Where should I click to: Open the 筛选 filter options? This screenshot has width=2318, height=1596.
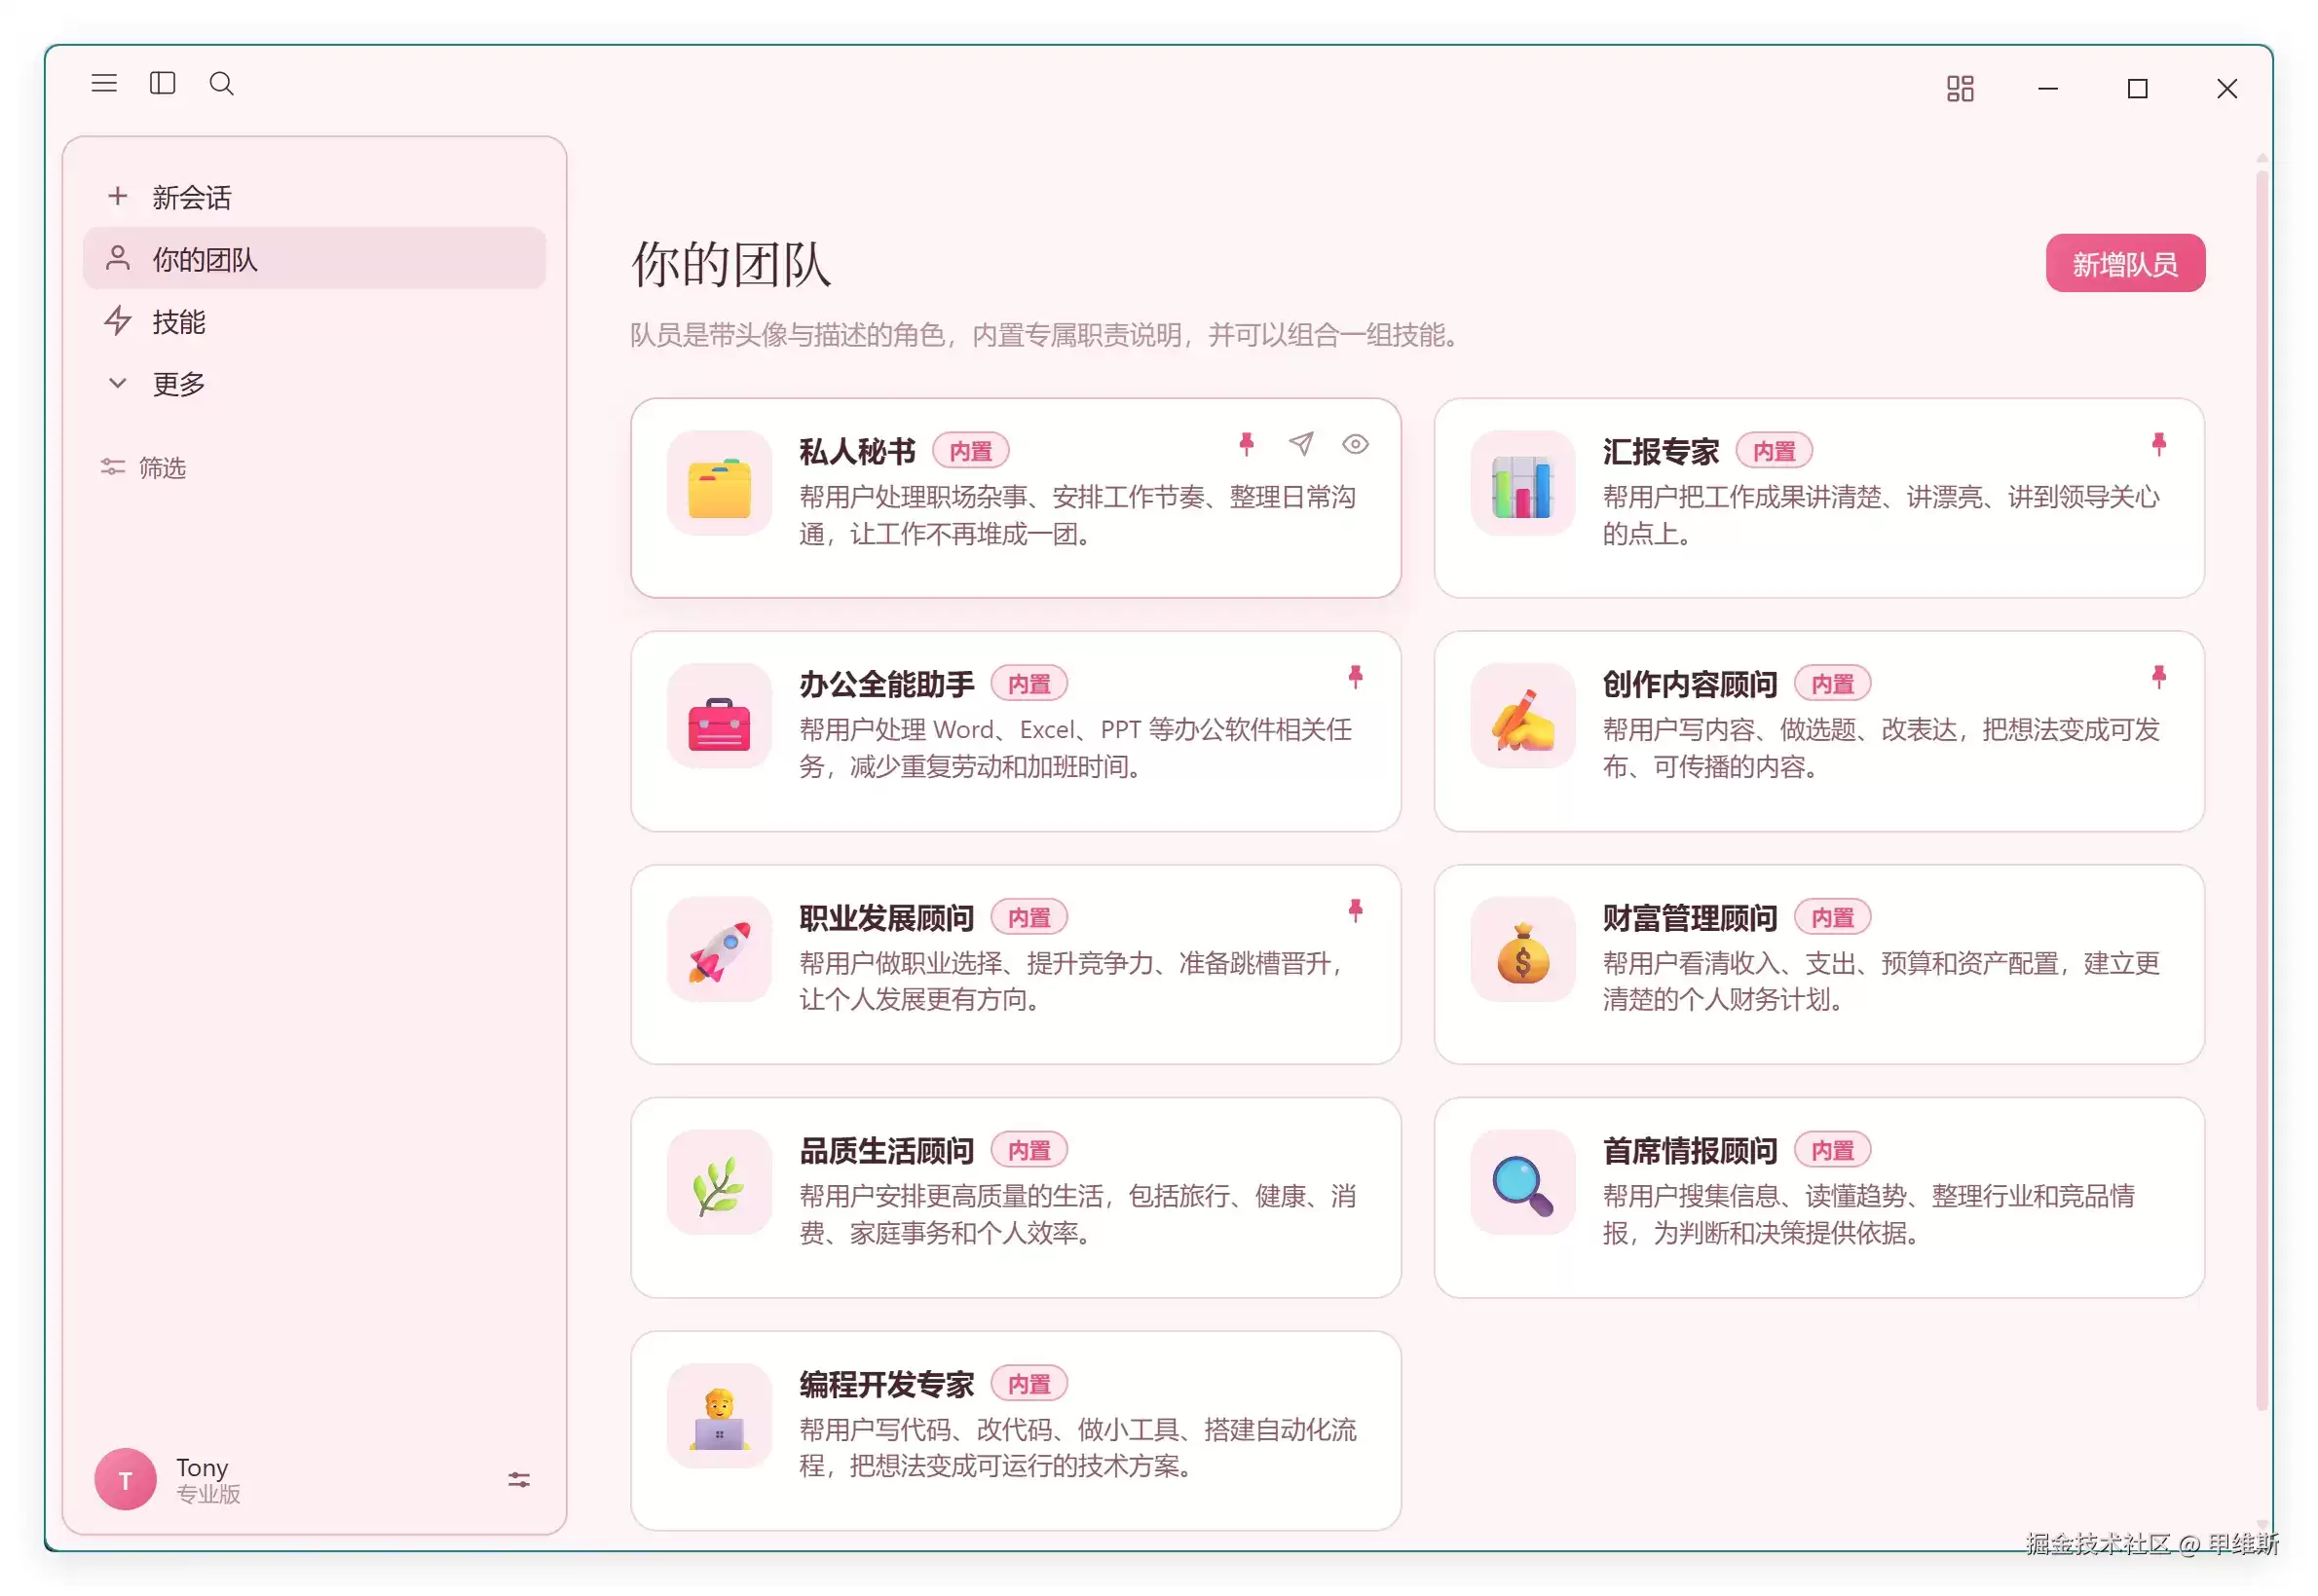(143, 467)
